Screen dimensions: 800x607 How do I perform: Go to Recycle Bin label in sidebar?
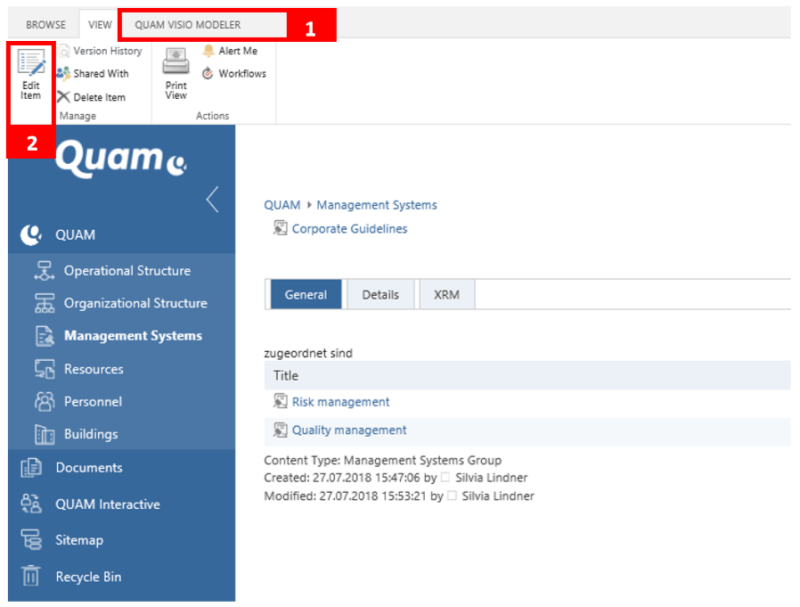pos(89,577)
